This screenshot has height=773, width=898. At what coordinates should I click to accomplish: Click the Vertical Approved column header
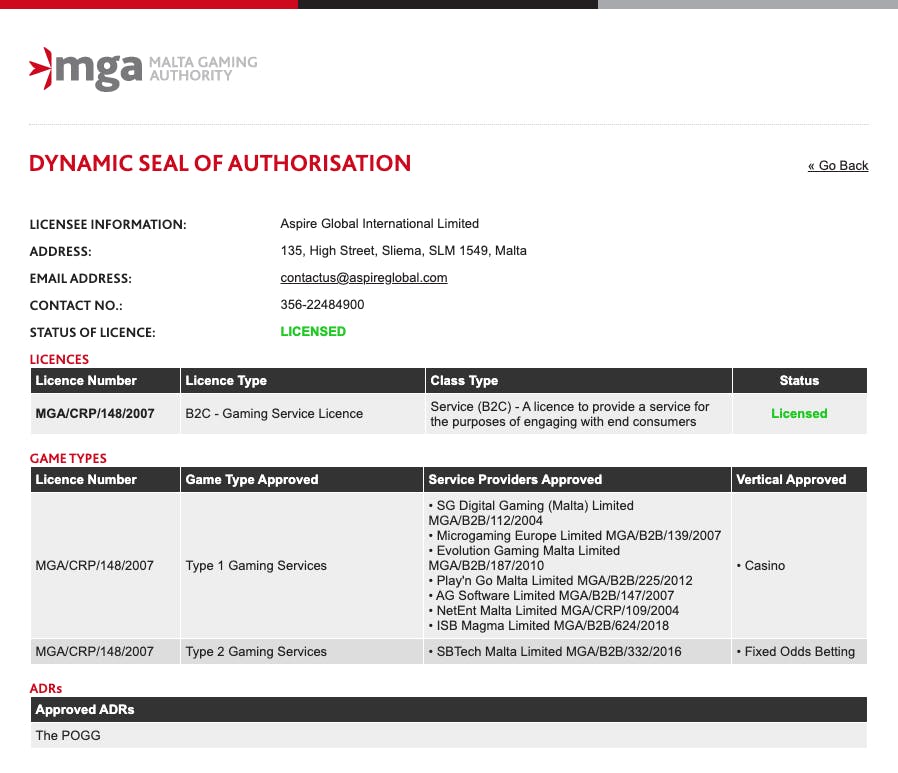pos(799,480)
